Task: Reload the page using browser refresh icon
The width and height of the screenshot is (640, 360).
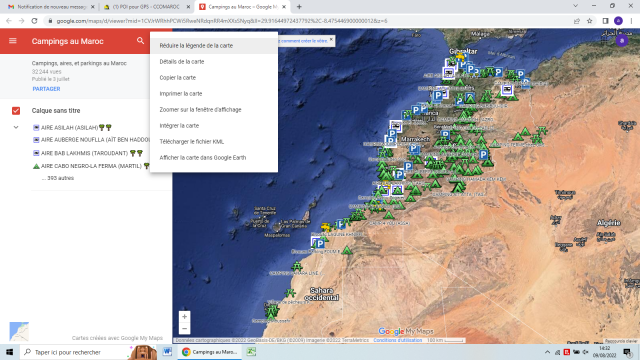Action: [x=34, y=21]
